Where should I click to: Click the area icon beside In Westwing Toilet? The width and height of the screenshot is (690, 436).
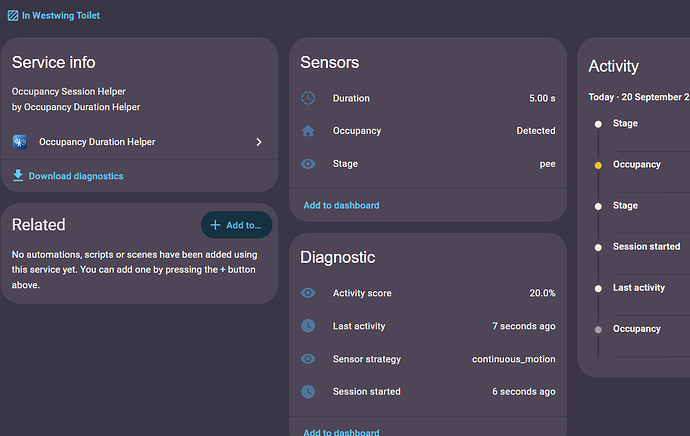13,16
